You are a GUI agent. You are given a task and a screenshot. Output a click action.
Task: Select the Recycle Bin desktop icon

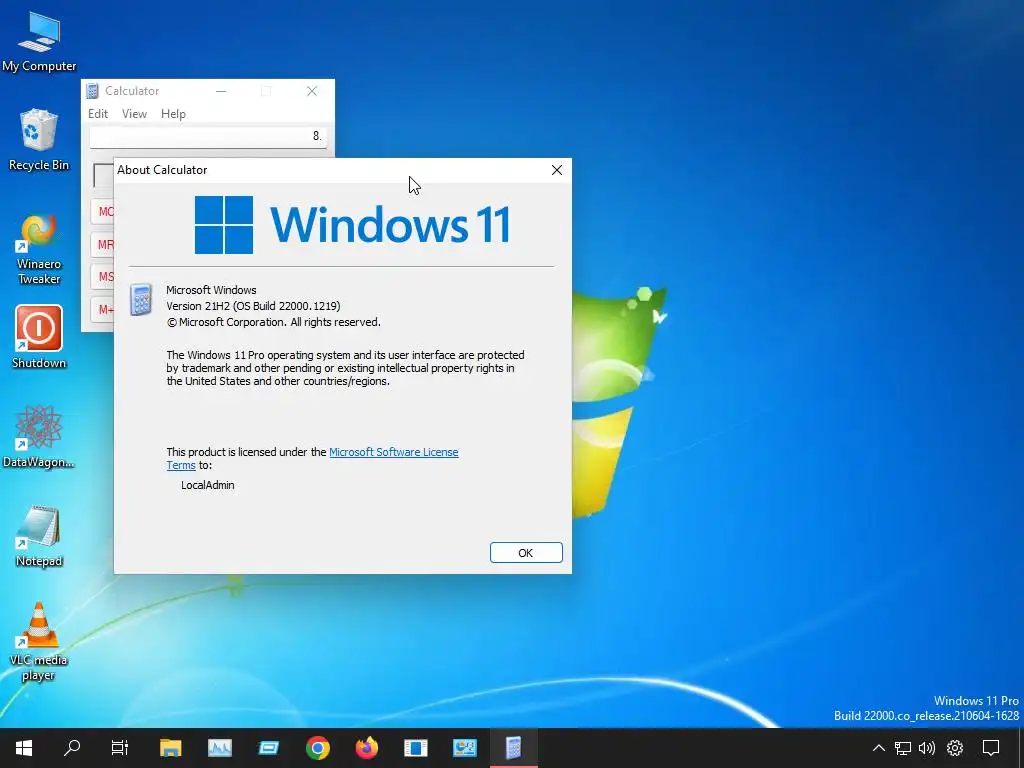(39, 140)
